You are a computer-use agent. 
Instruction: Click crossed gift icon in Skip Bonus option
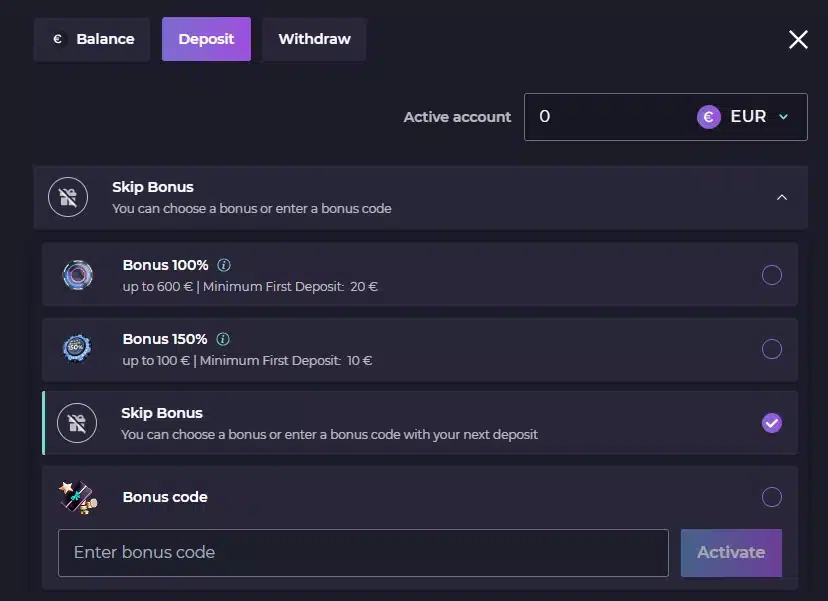point(77,423)
